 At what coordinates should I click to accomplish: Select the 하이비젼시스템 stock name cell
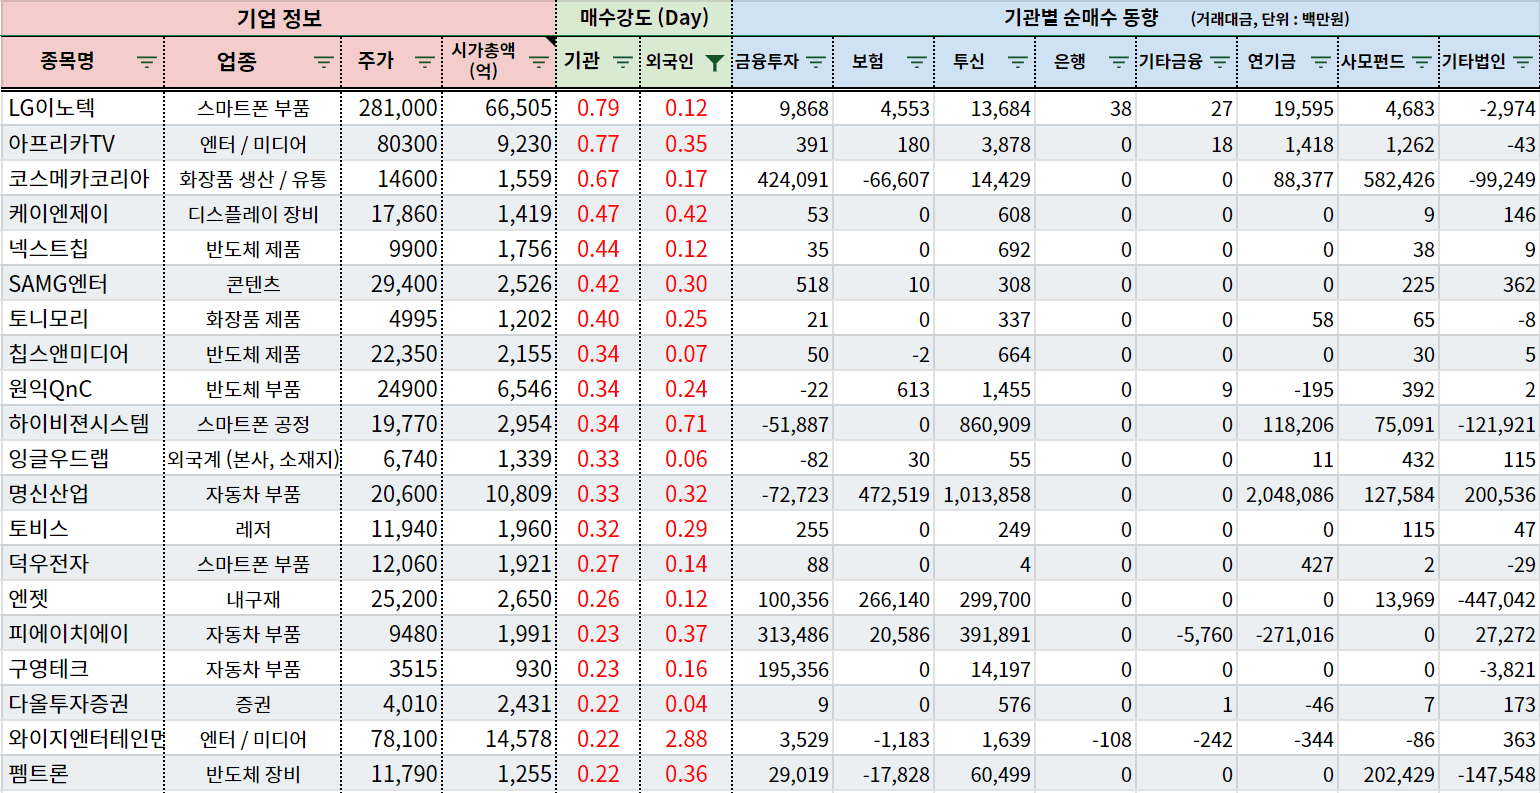coord(82,424)
